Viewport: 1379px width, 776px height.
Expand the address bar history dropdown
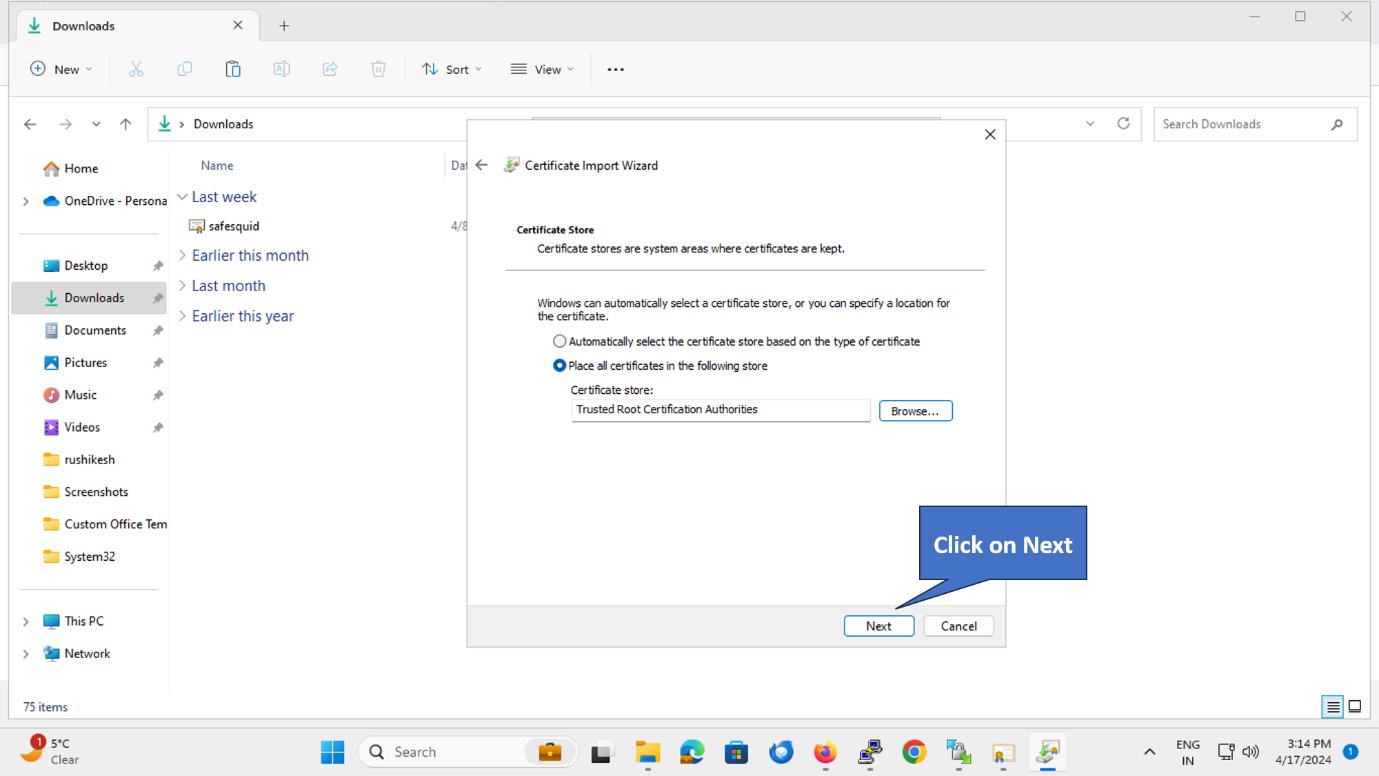1090,124
